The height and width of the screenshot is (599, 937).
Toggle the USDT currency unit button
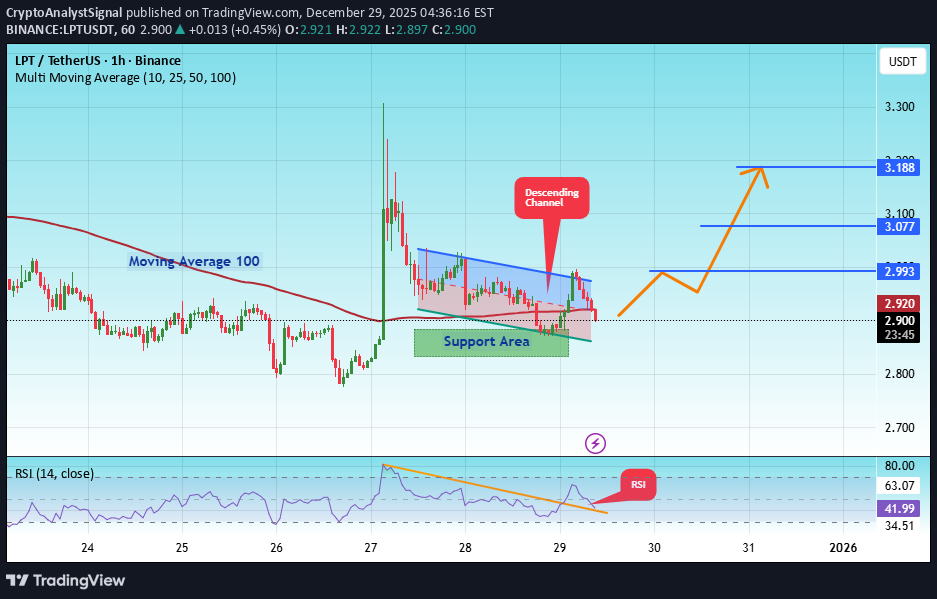(901, 61)
